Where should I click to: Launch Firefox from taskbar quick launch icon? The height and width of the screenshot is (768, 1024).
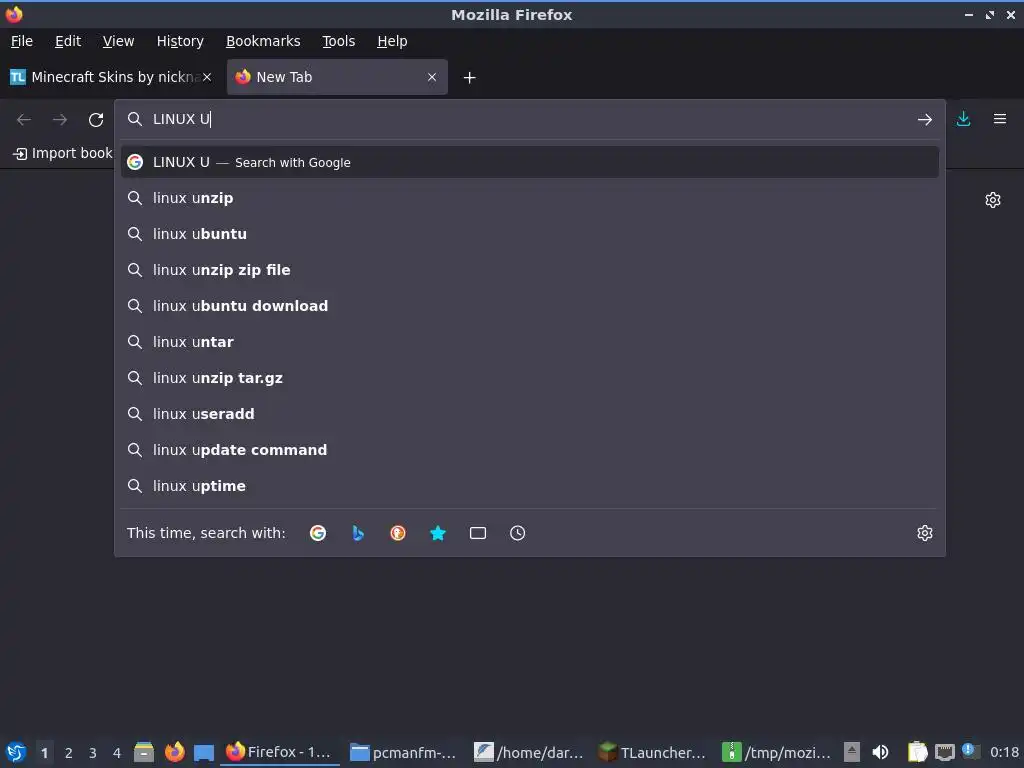pyautogui.click(x=174, y=752)
